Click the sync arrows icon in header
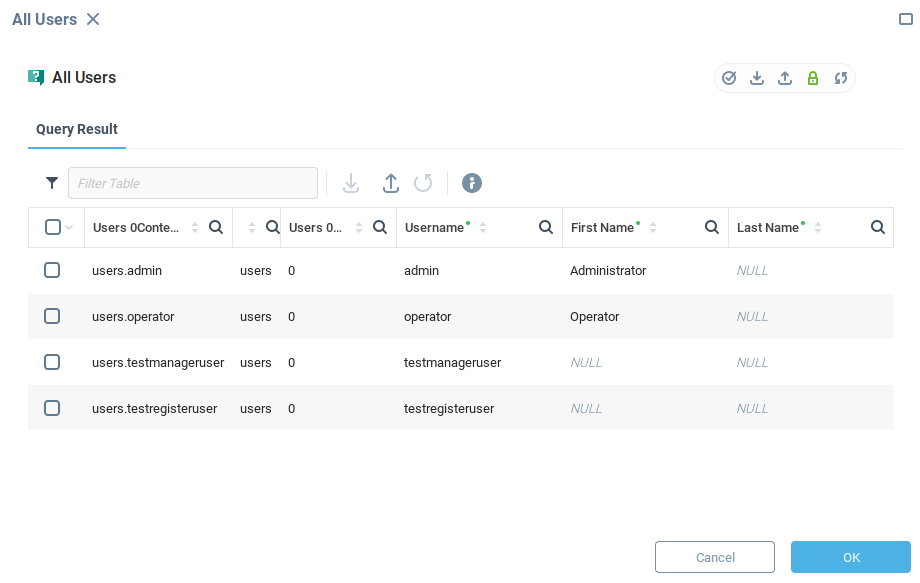Viewport: 920px width, 583px height. coord(841,78)
